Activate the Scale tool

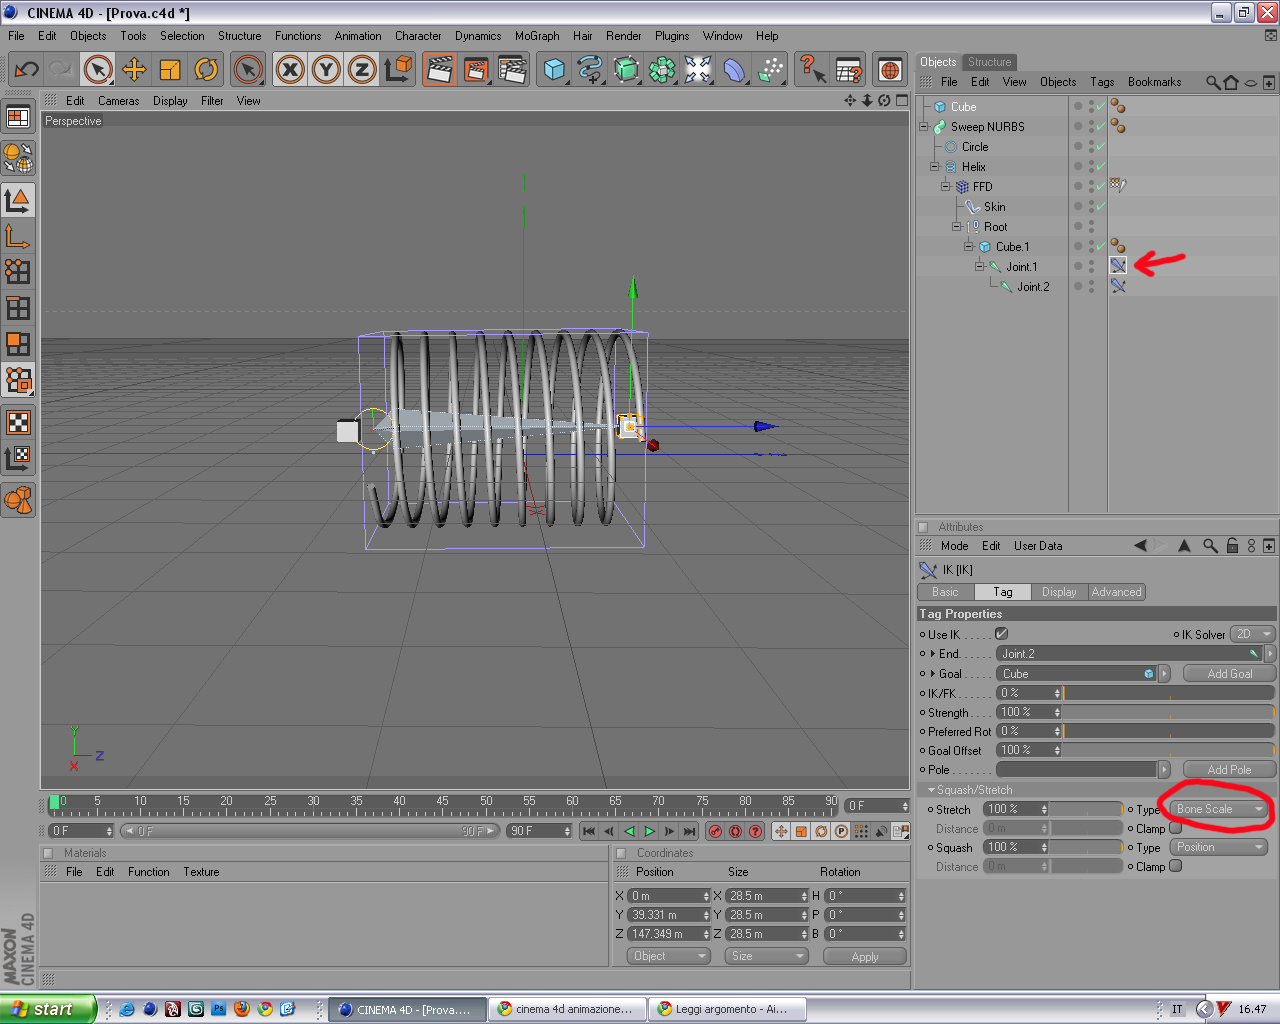(170, 69)
